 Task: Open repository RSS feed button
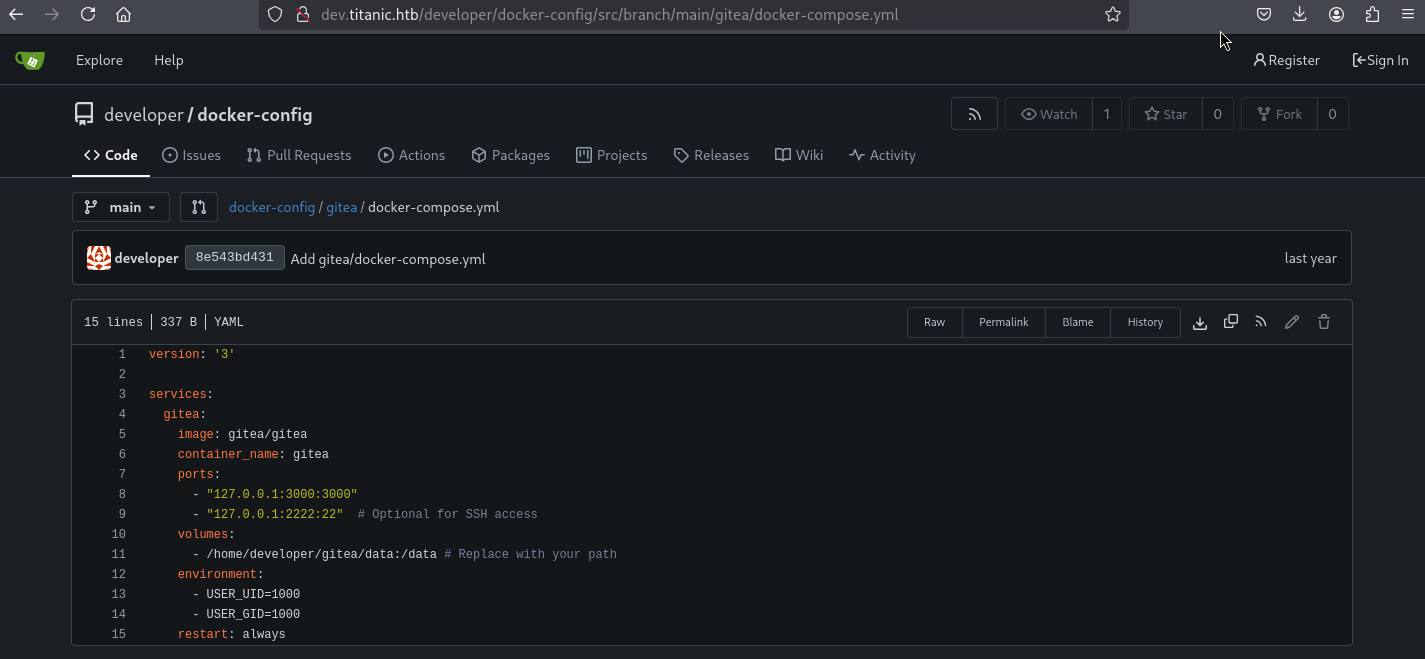pyautogui.click(x=974, y=114)
